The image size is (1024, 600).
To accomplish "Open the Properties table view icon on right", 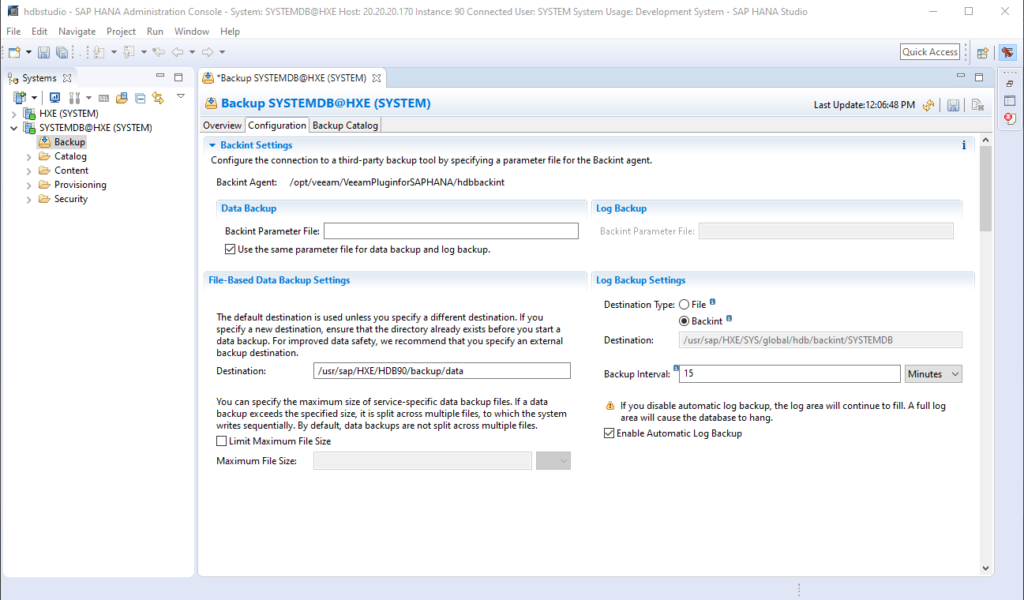I will (x=1010, y=101).
